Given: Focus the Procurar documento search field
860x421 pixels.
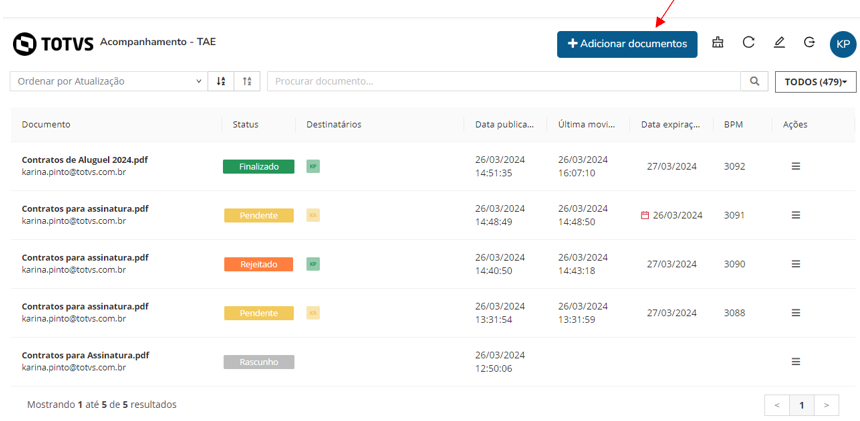Looking at the screenshot, I should (x=503, y=81).
